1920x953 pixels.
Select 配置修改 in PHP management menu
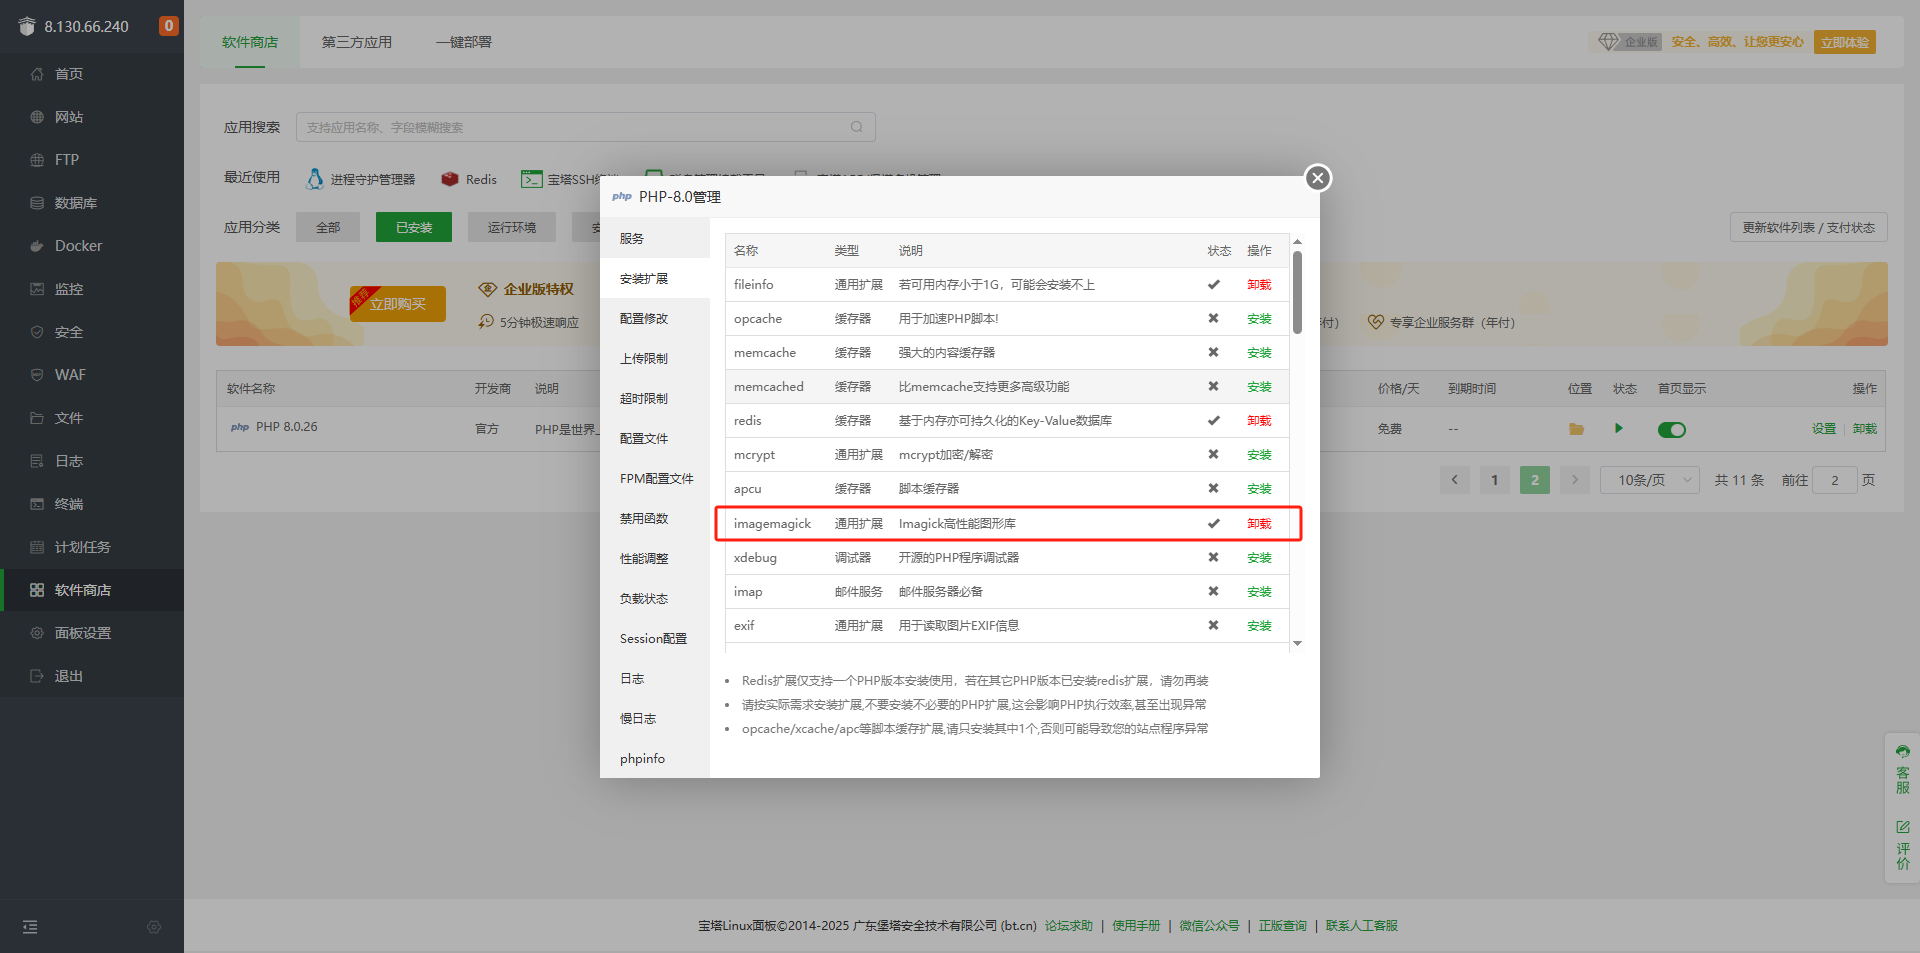tap(645, 318)
